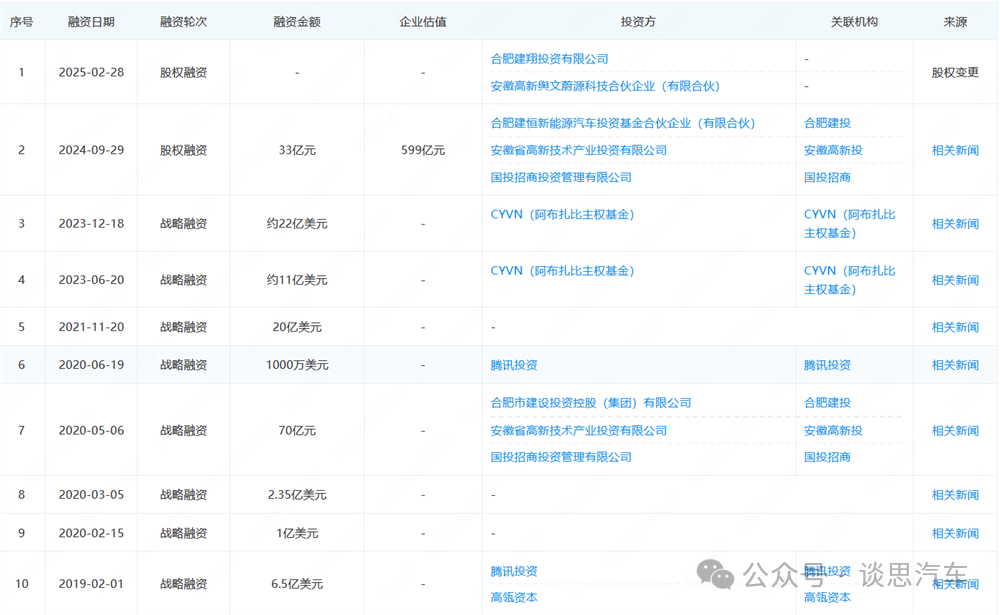The height and width of the screenshot is (615, 1000).
Task: Open 国投招商投资管理有限公司 in row 7
Action: click(x=561, y=457)
